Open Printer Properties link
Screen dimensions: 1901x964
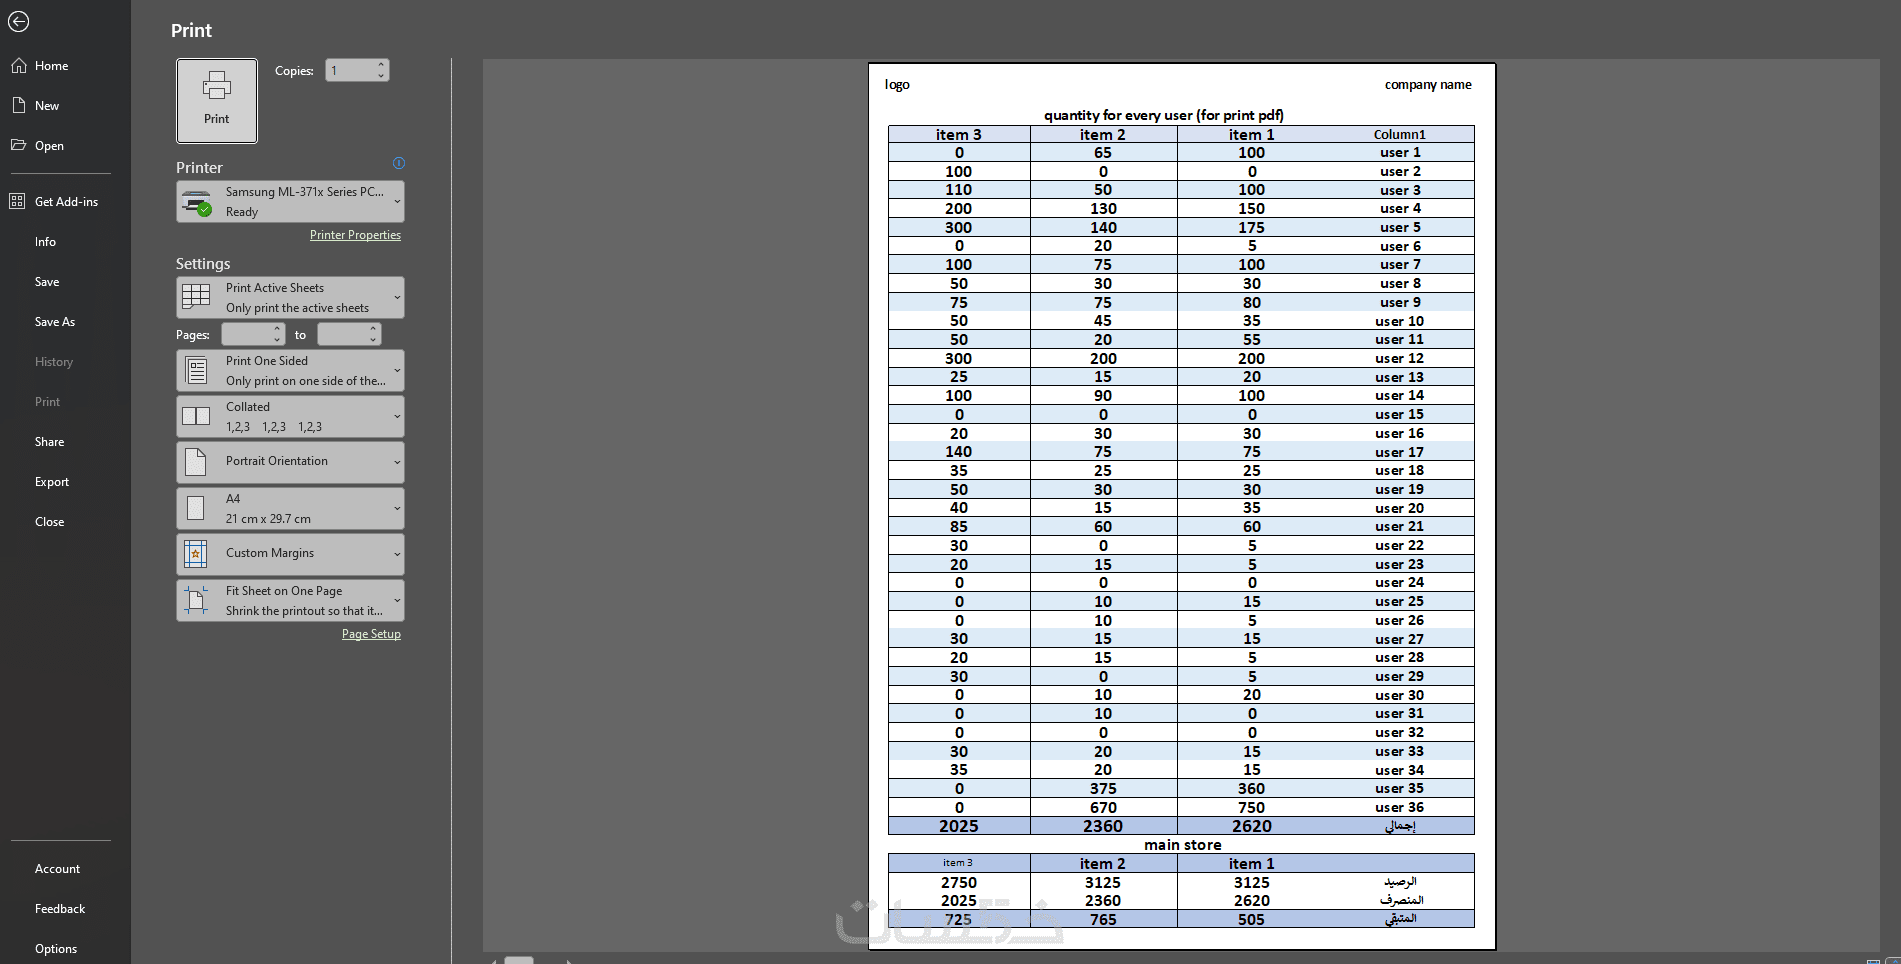click(355, 235)
